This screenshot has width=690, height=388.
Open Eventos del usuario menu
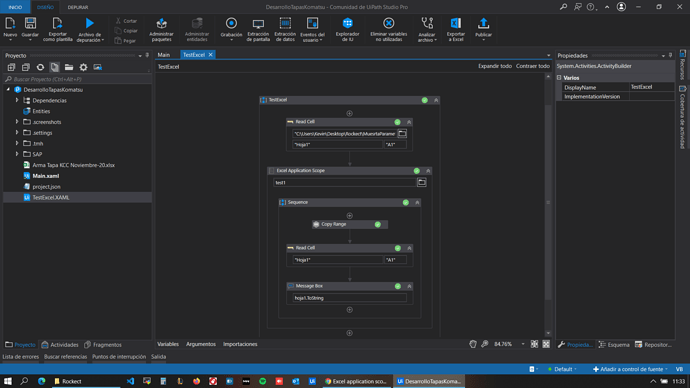[x=312, y=29]
